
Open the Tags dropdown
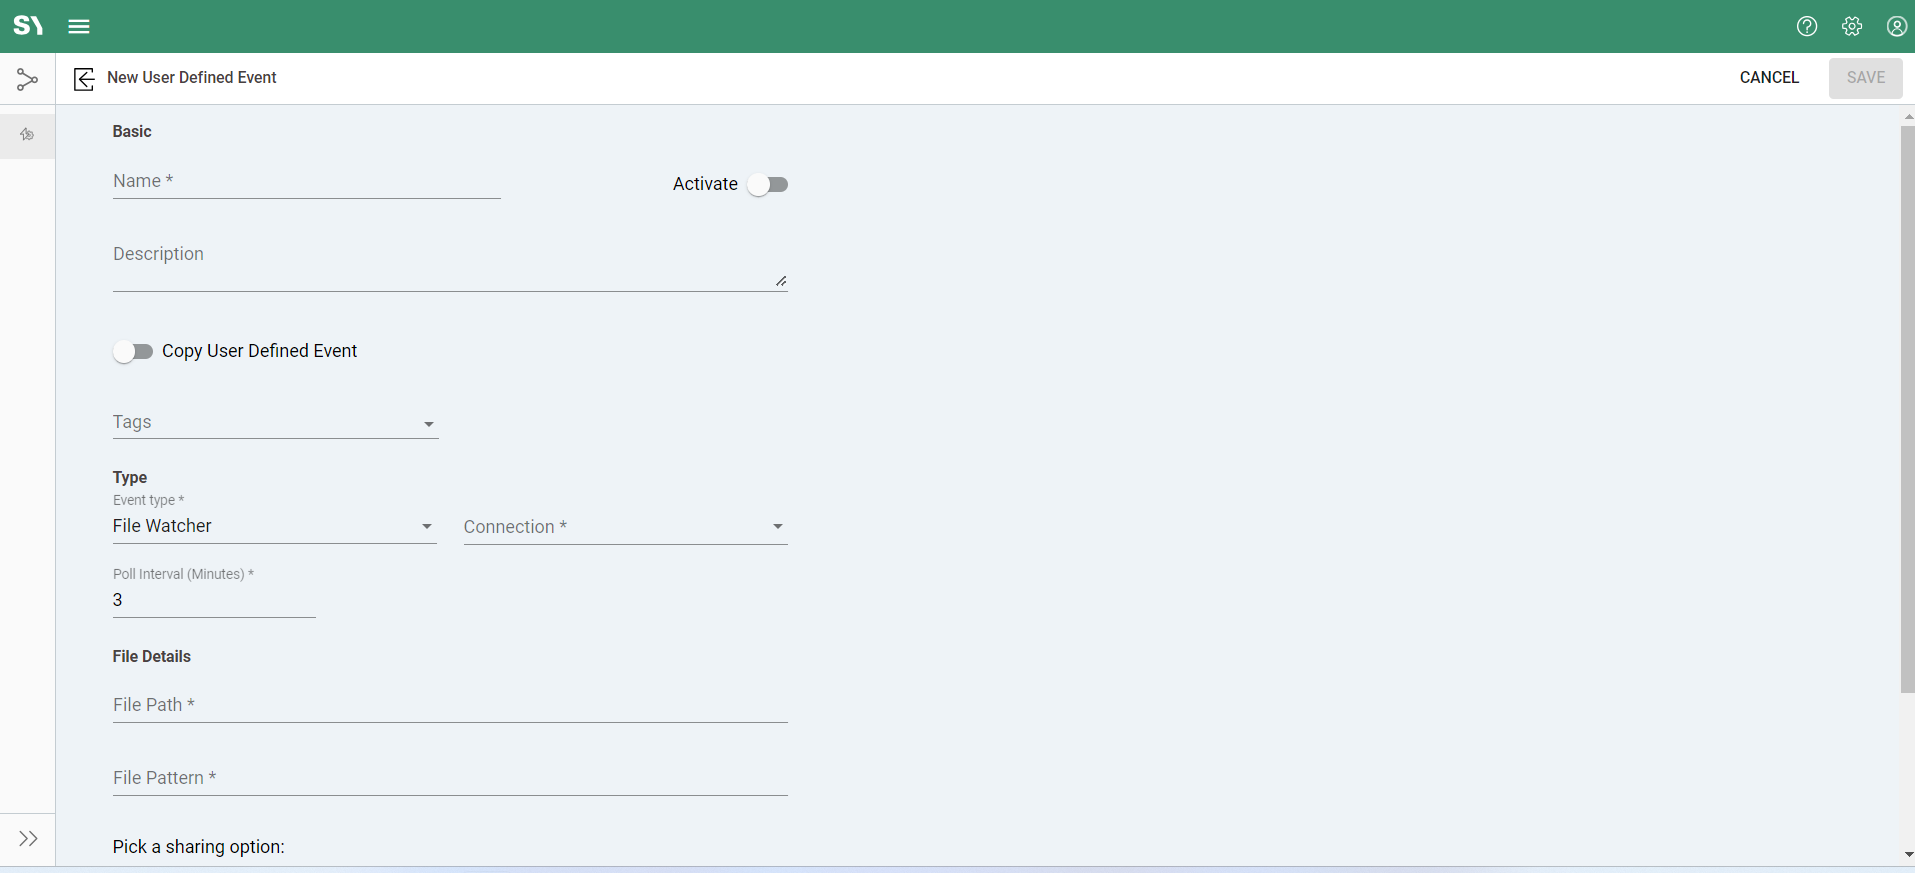pyautogui.click(x=275, y=423)
